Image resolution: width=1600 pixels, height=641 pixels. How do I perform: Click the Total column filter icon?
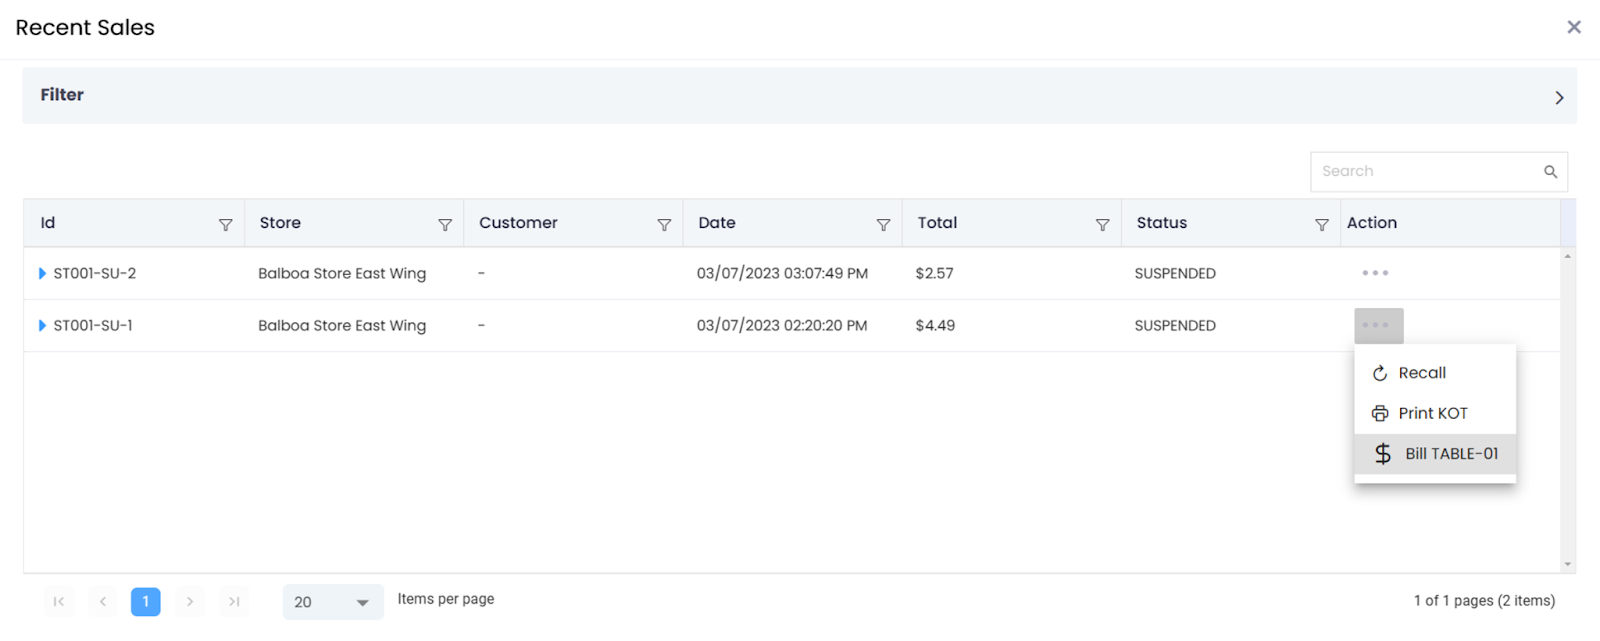click(x=1102, y=225)
